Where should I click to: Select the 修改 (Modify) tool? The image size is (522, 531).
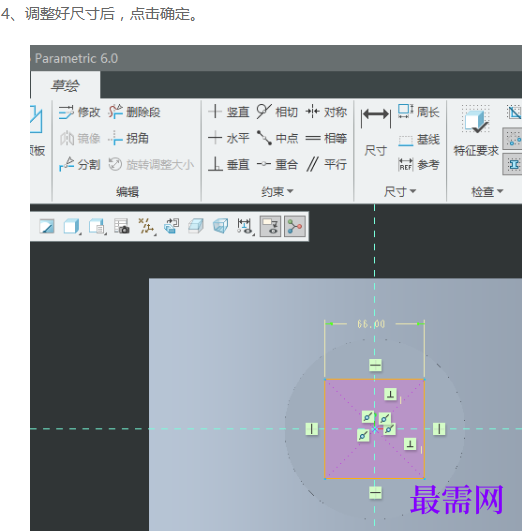pyautogui.click(x=80, y=112)
